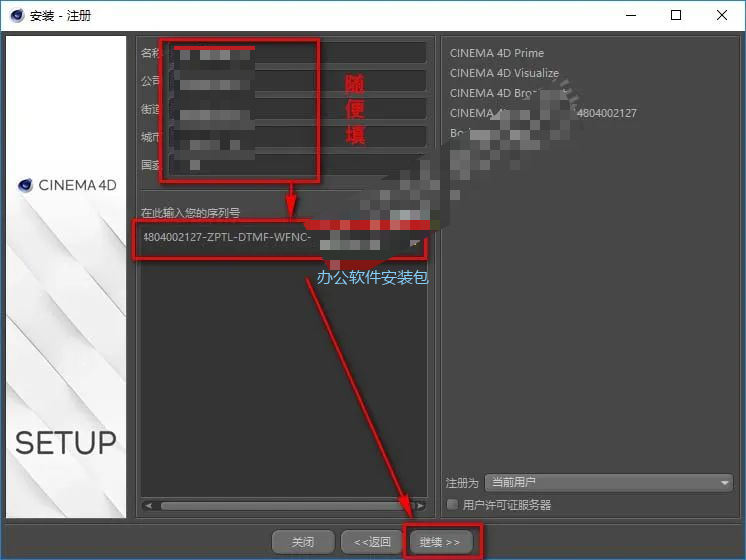Screen dimensions: 746x560
Task: Click the 公司 company input field
Action: (297, 81)
